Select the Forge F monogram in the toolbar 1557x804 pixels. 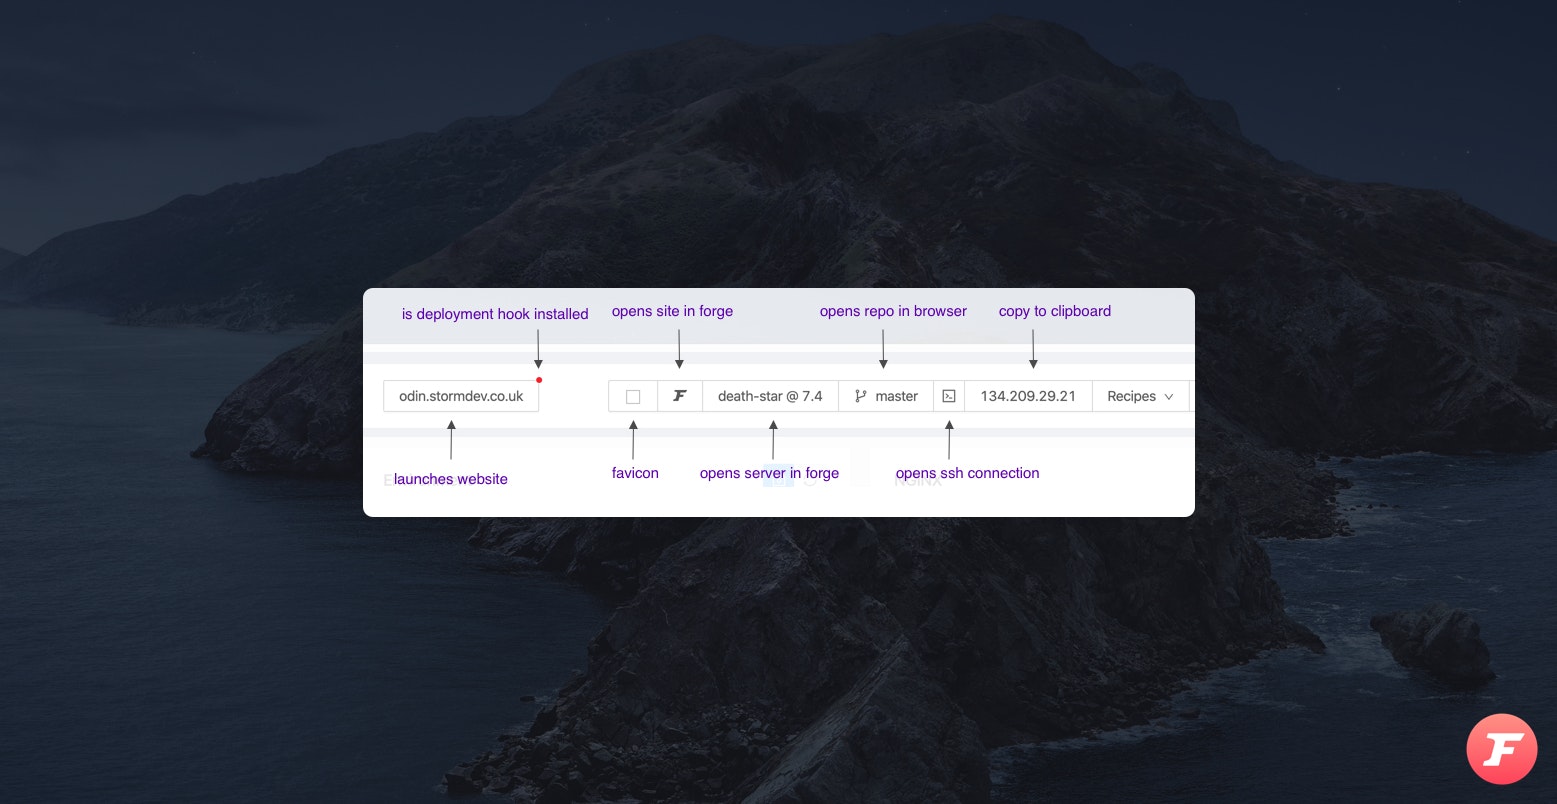pos(679,396)
